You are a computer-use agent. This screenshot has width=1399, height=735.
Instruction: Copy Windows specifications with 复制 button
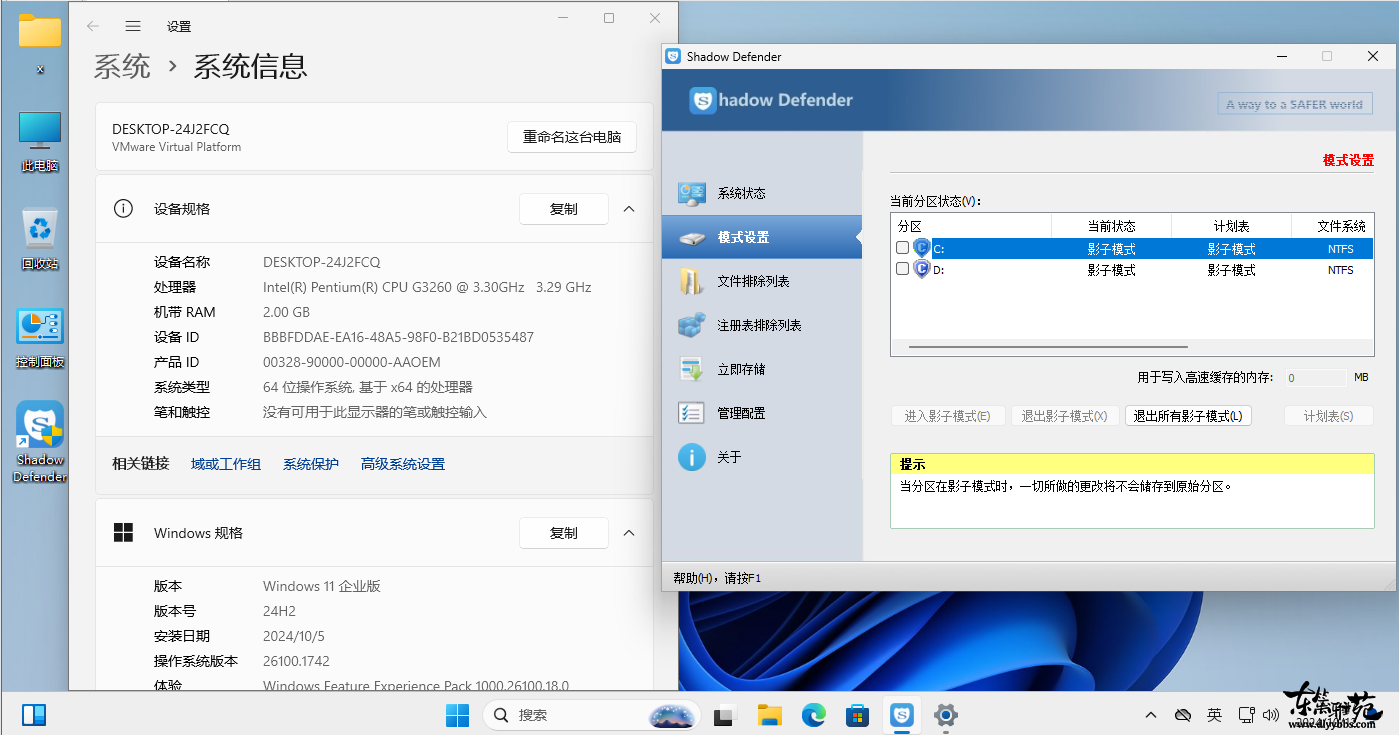[564, 533]
